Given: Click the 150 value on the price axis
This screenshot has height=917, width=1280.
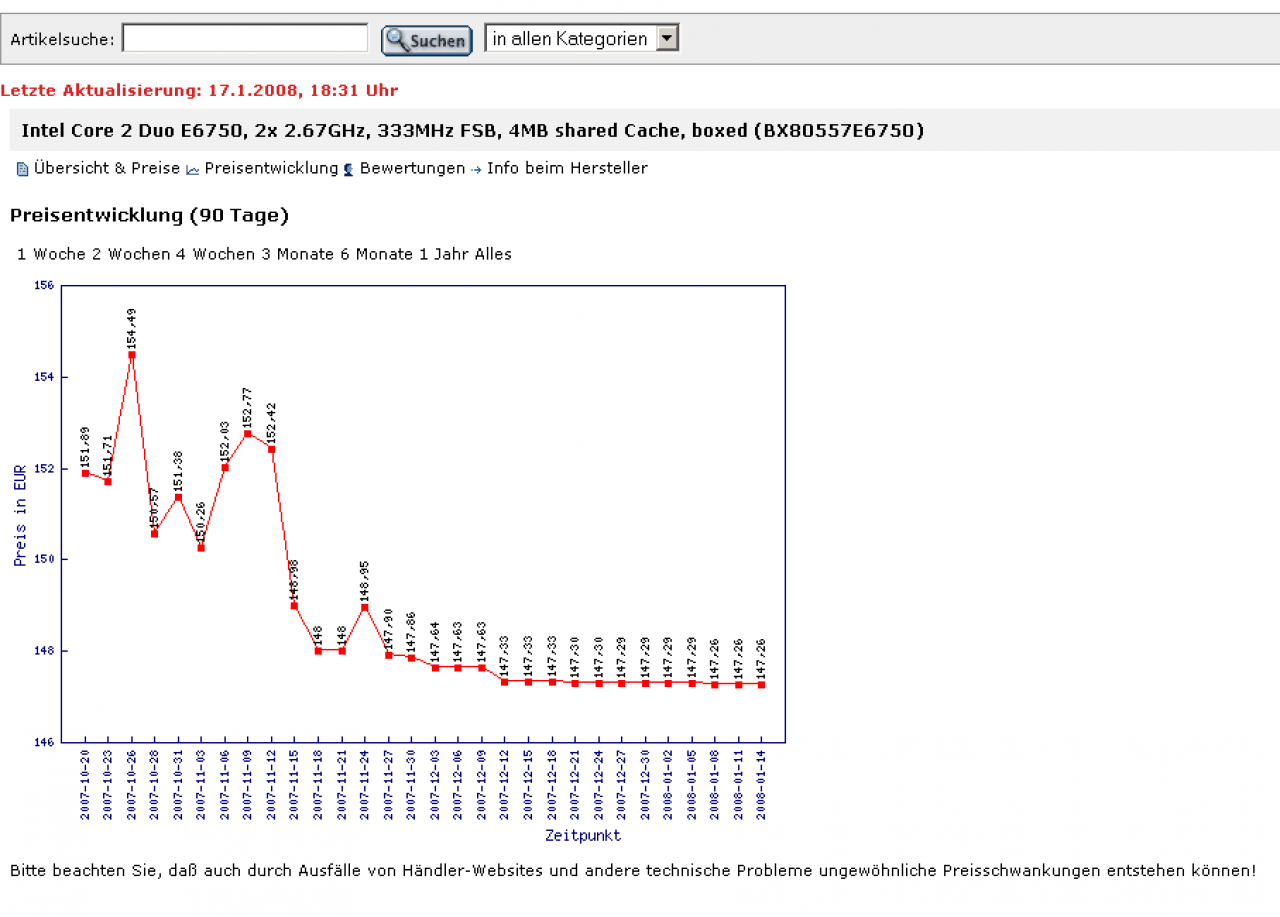Looking at the screenshot, I should 43,559.
